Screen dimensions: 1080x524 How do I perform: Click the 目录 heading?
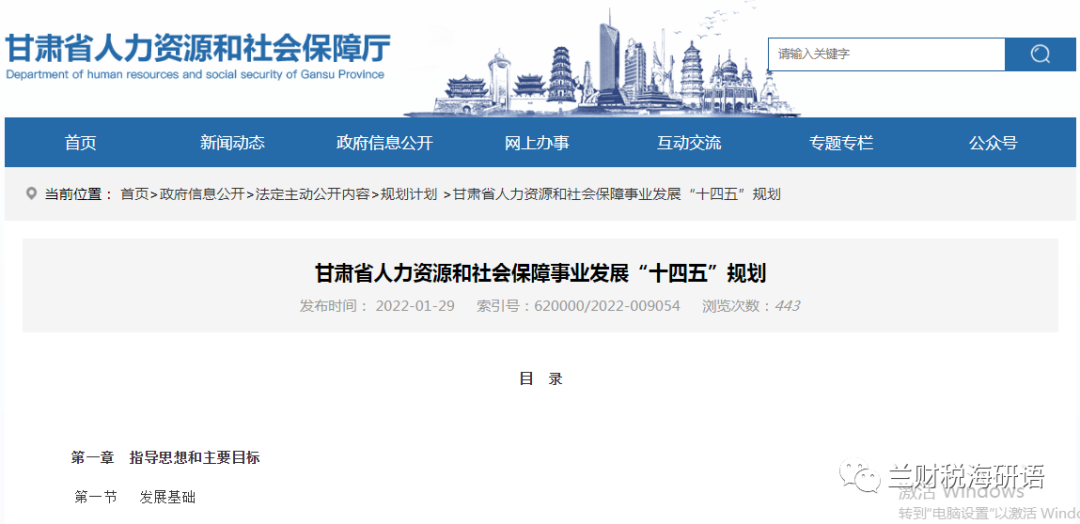tap(541, 379)
